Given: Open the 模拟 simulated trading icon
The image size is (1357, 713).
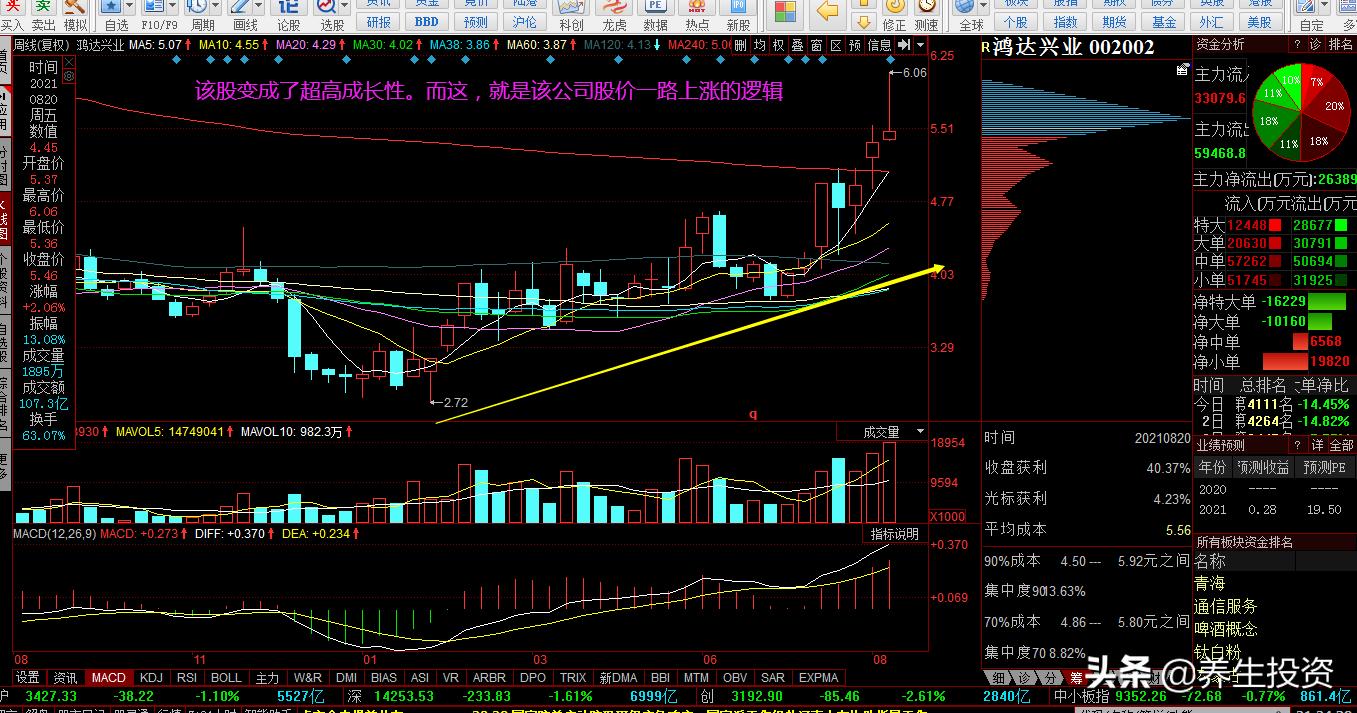Looking at the screenshot, I should 76,8.
